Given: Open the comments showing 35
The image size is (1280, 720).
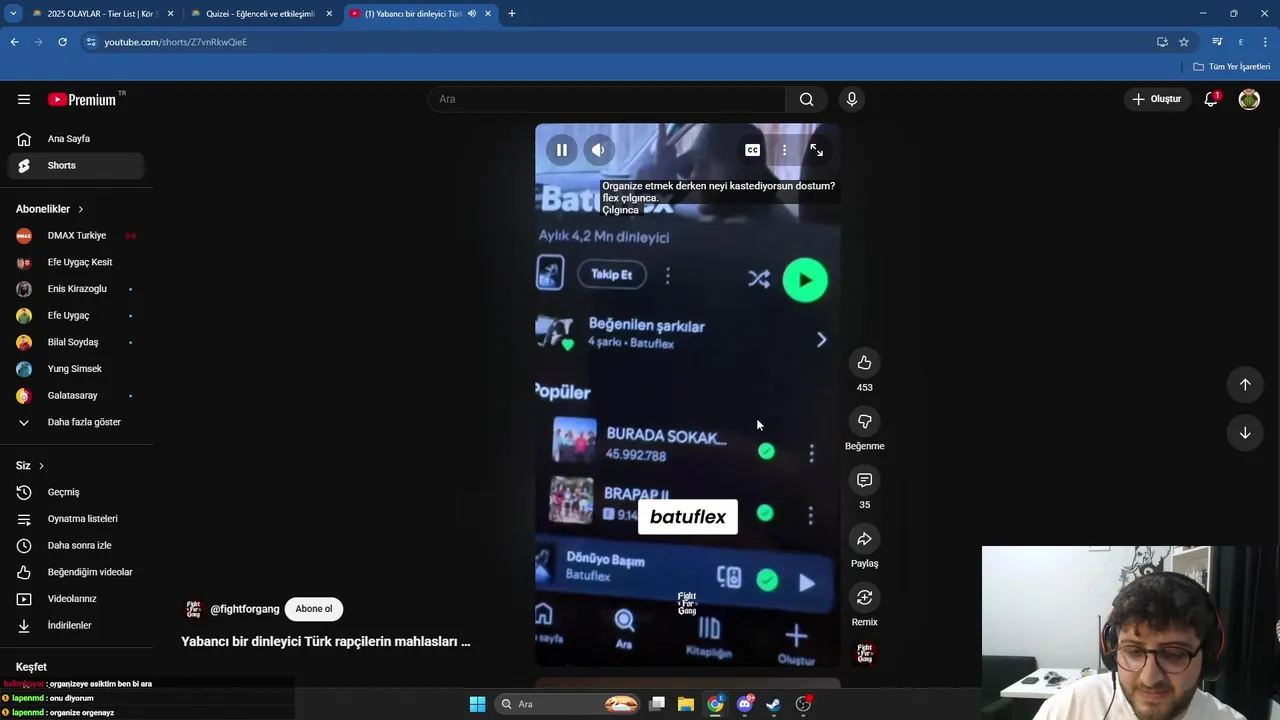Looking at the screenshot, I should (x=864, y=480).
